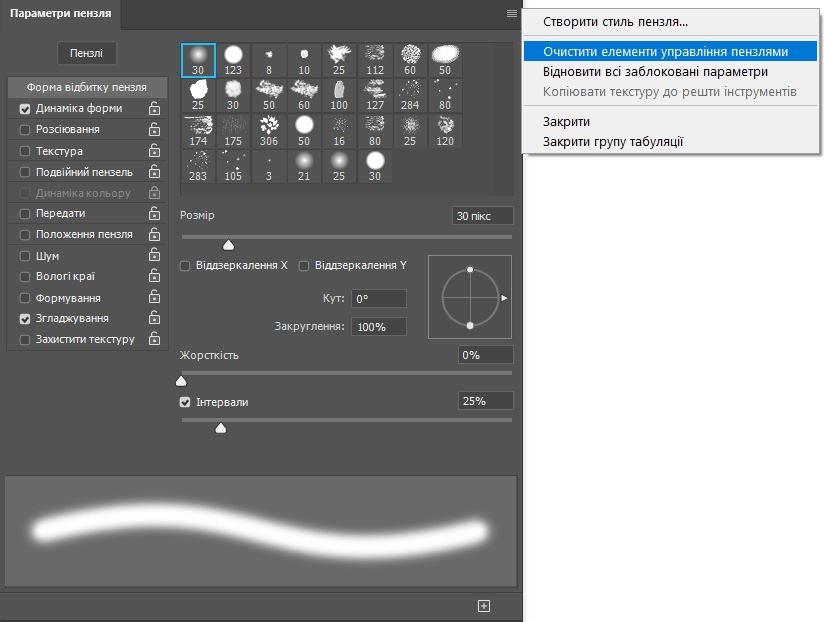Viewport: 824px width, 622px height.
Task: Open the brush panel flyout menu icon
Action: pyautogui.click(x=511, y=14)
